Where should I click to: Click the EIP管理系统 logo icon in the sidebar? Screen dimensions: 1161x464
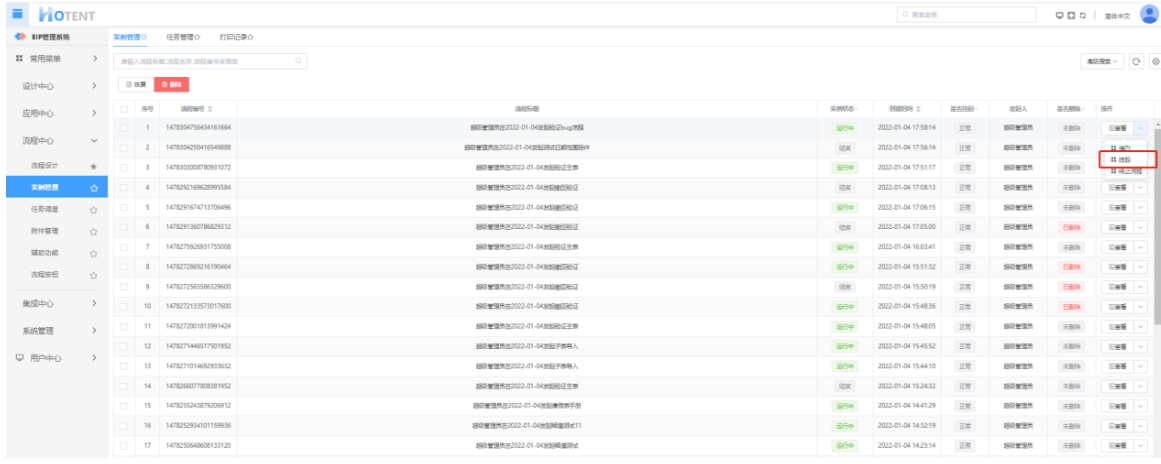pyautogui.click(x=20, y=36)
